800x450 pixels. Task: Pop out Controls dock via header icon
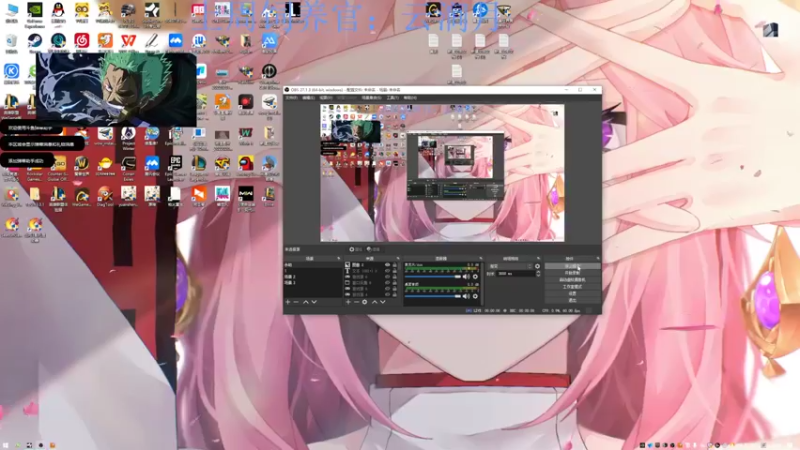click(598, 259)
